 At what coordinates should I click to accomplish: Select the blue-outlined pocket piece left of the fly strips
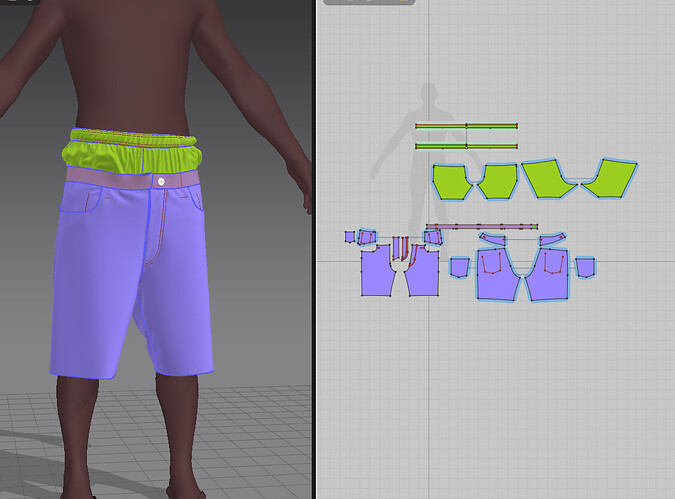click(367, 237)
